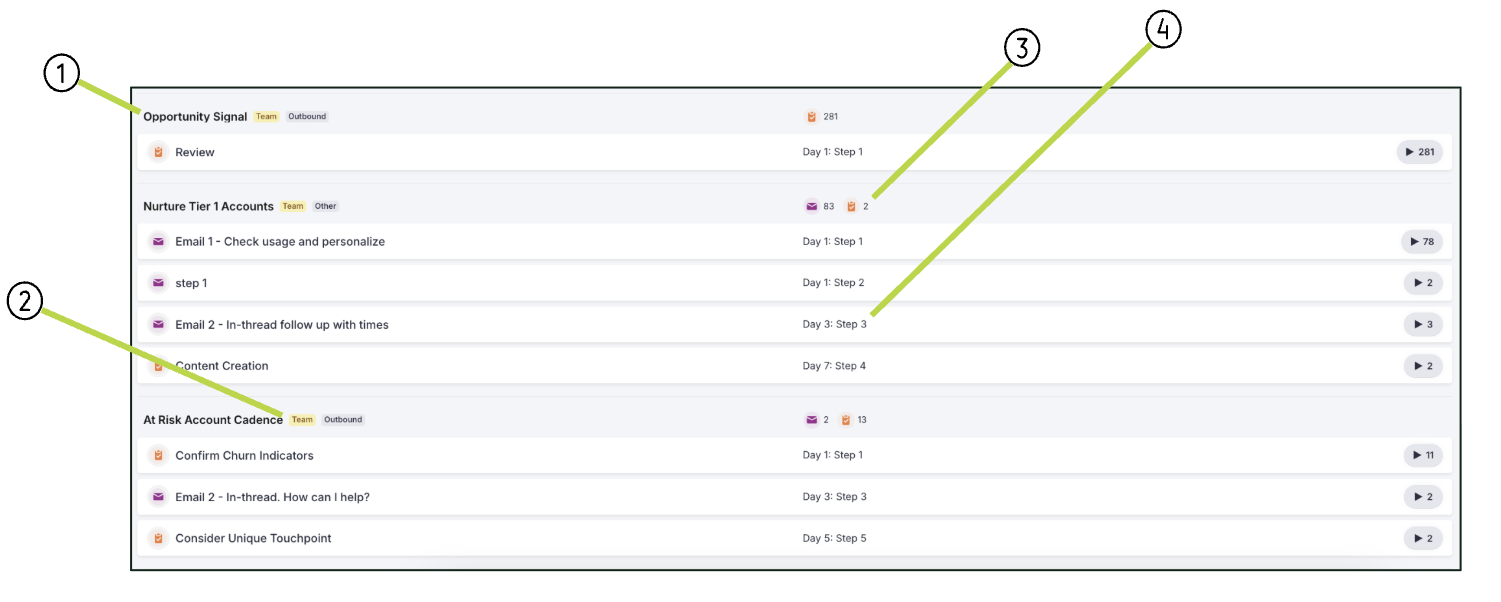Start play button for Email 2 - How can I help?

coord(1423,497)
